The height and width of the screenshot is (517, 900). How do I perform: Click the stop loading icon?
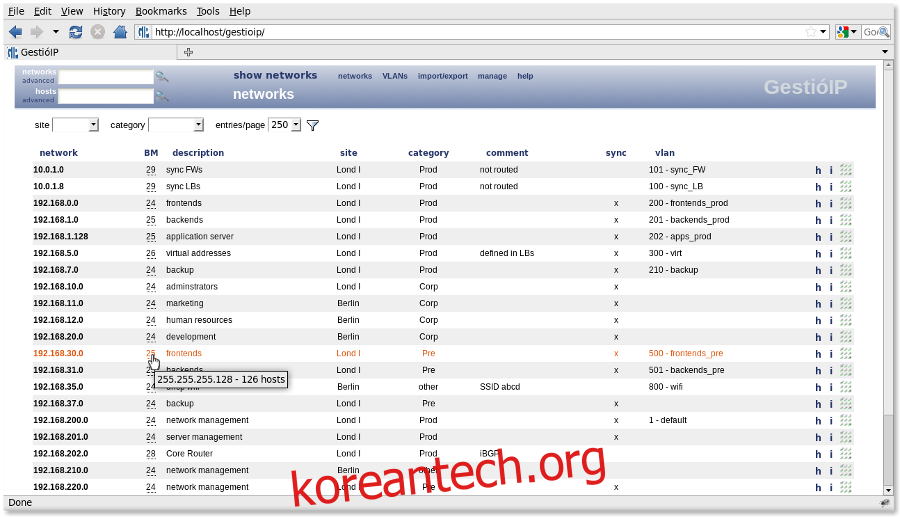pos(98,32)
